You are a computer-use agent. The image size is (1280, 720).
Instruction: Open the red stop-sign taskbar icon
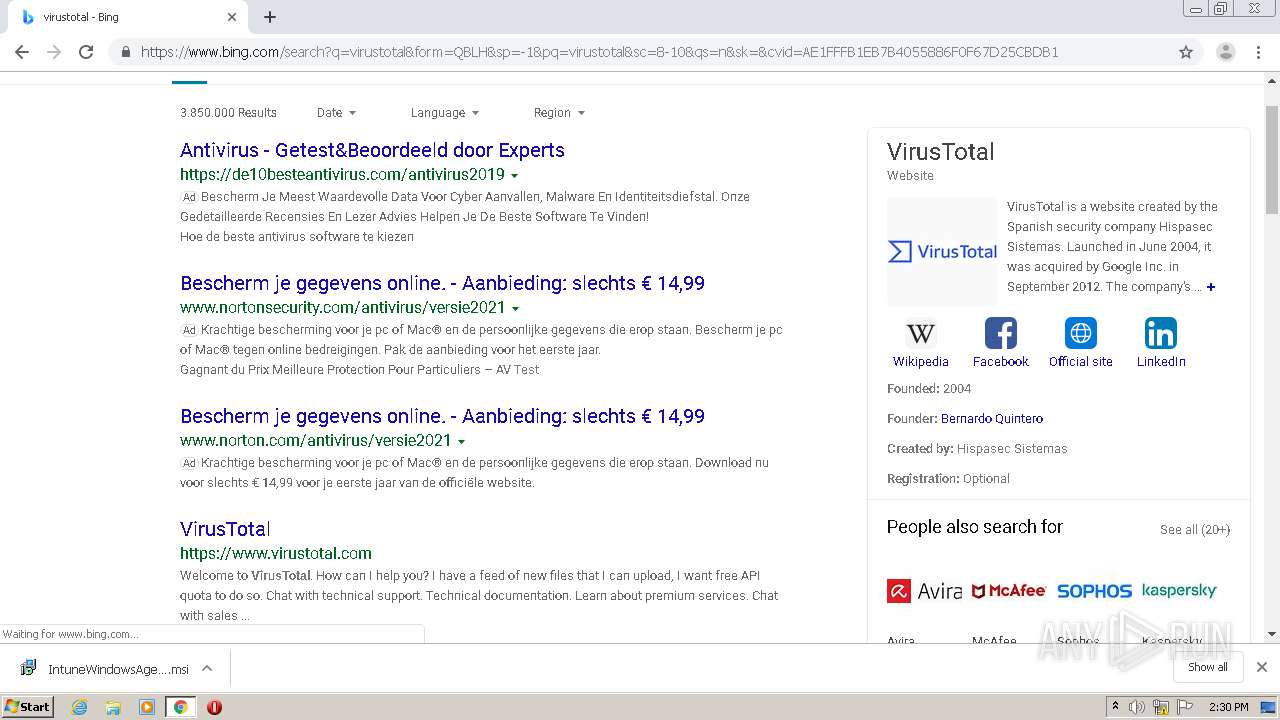[214, 707]
